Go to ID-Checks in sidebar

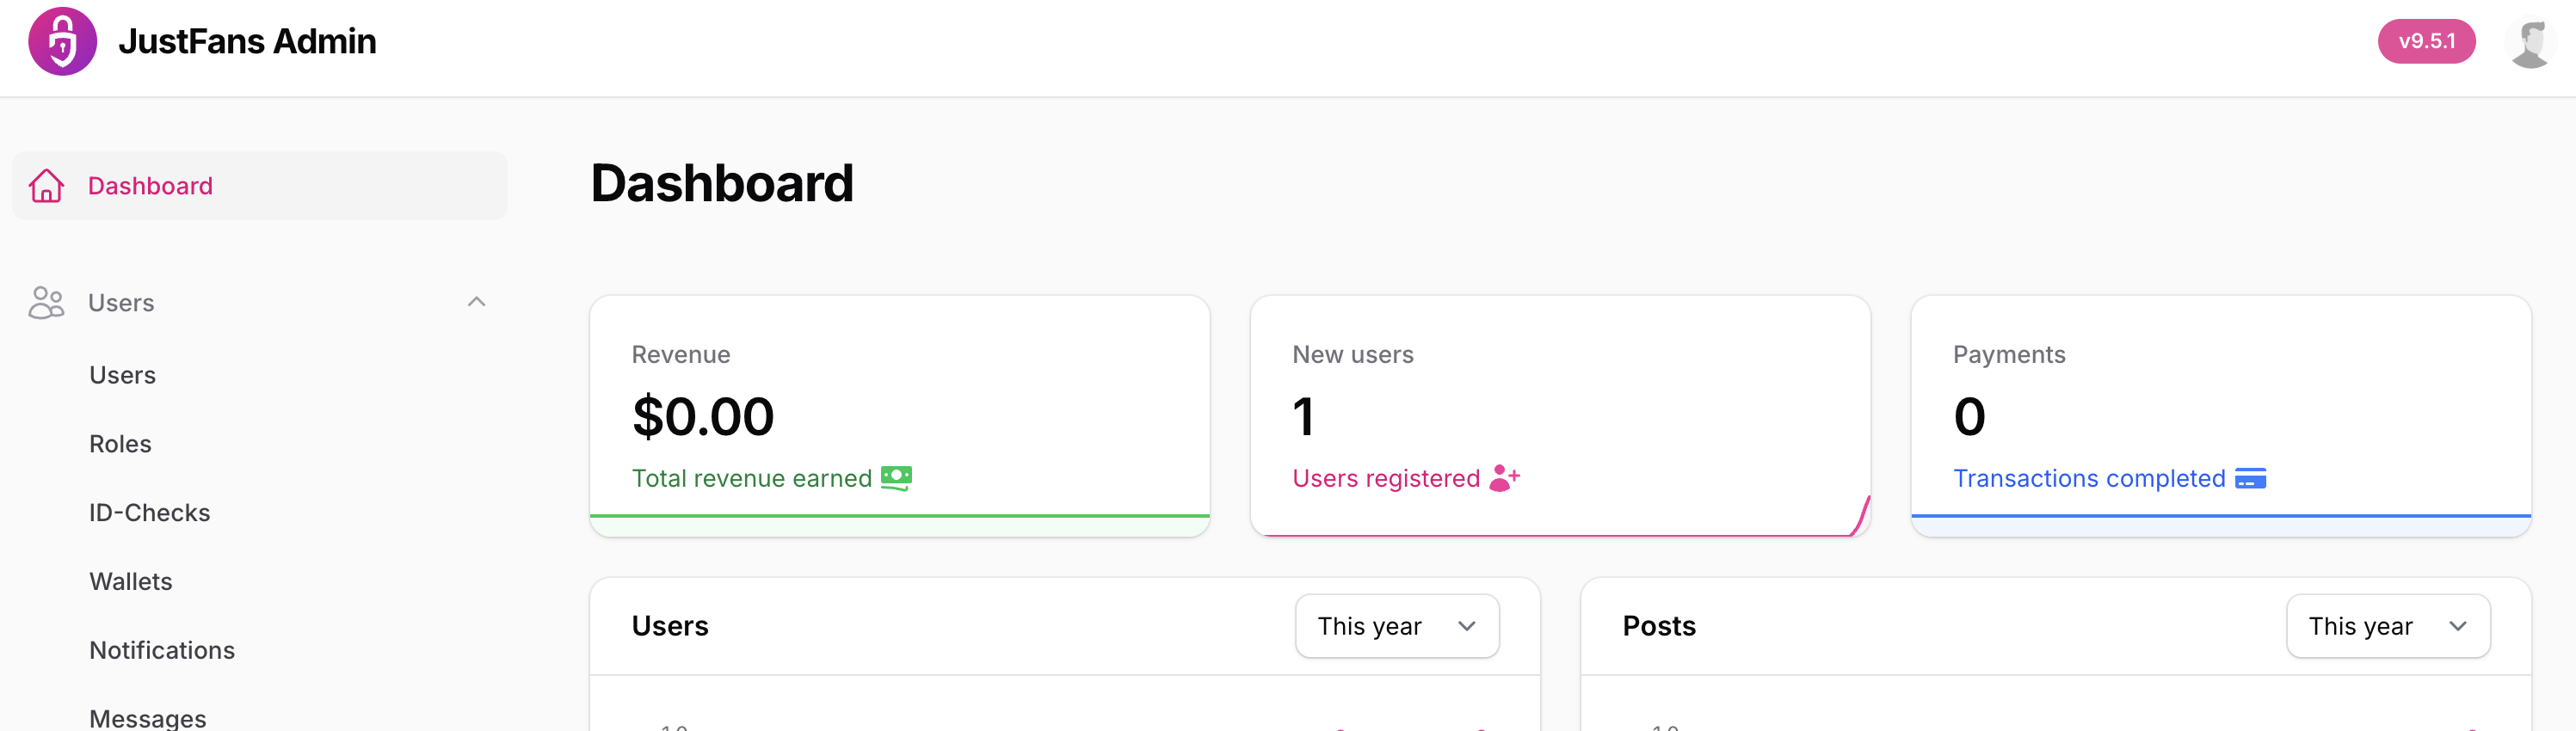point(150,513)
